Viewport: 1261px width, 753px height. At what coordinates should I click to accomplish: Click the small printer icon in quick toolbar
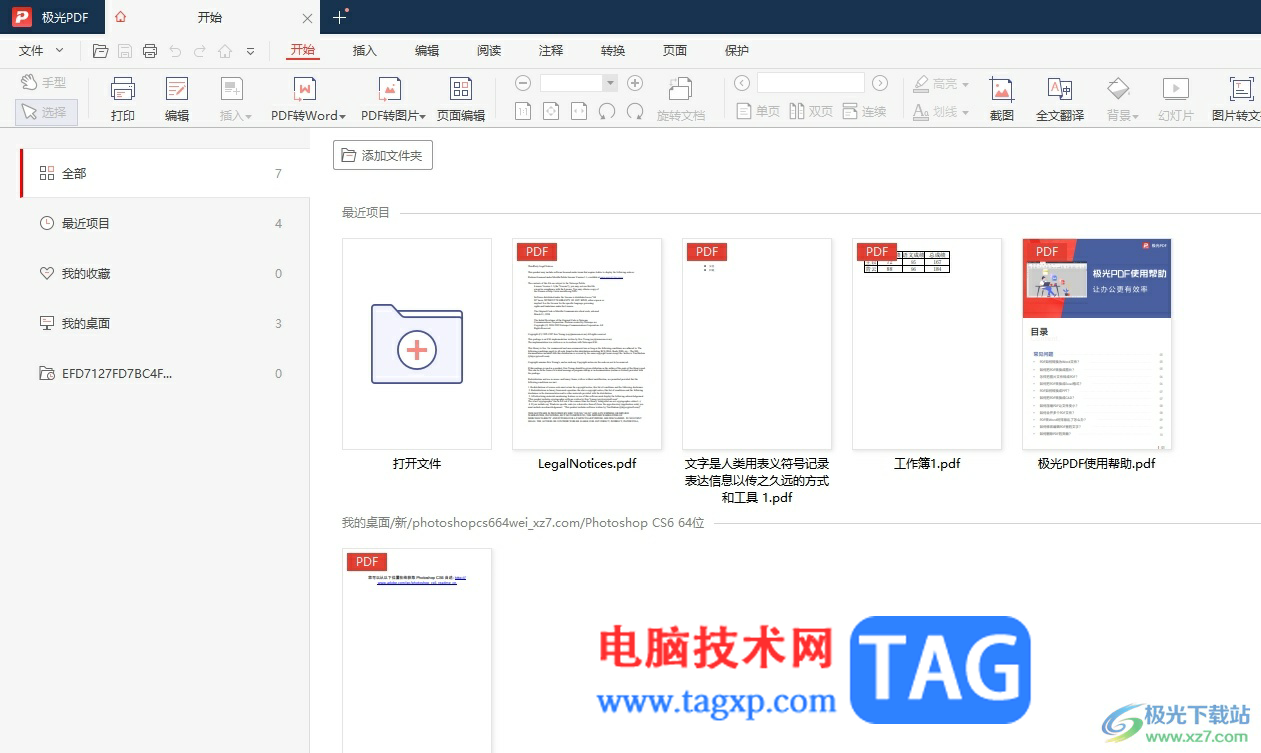click(x=150, y=51)
